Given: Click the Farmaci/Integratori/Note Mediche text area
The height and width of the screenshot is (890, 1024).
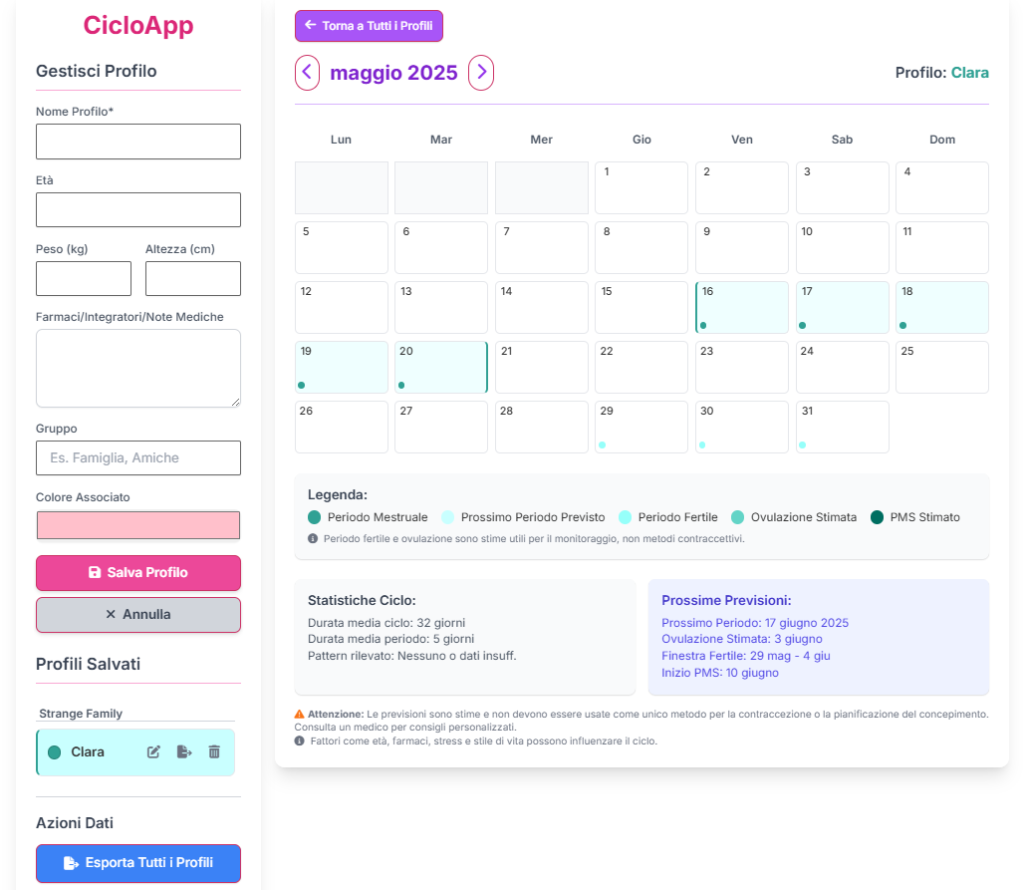Looking at the screenshot, I should [138, 368].
